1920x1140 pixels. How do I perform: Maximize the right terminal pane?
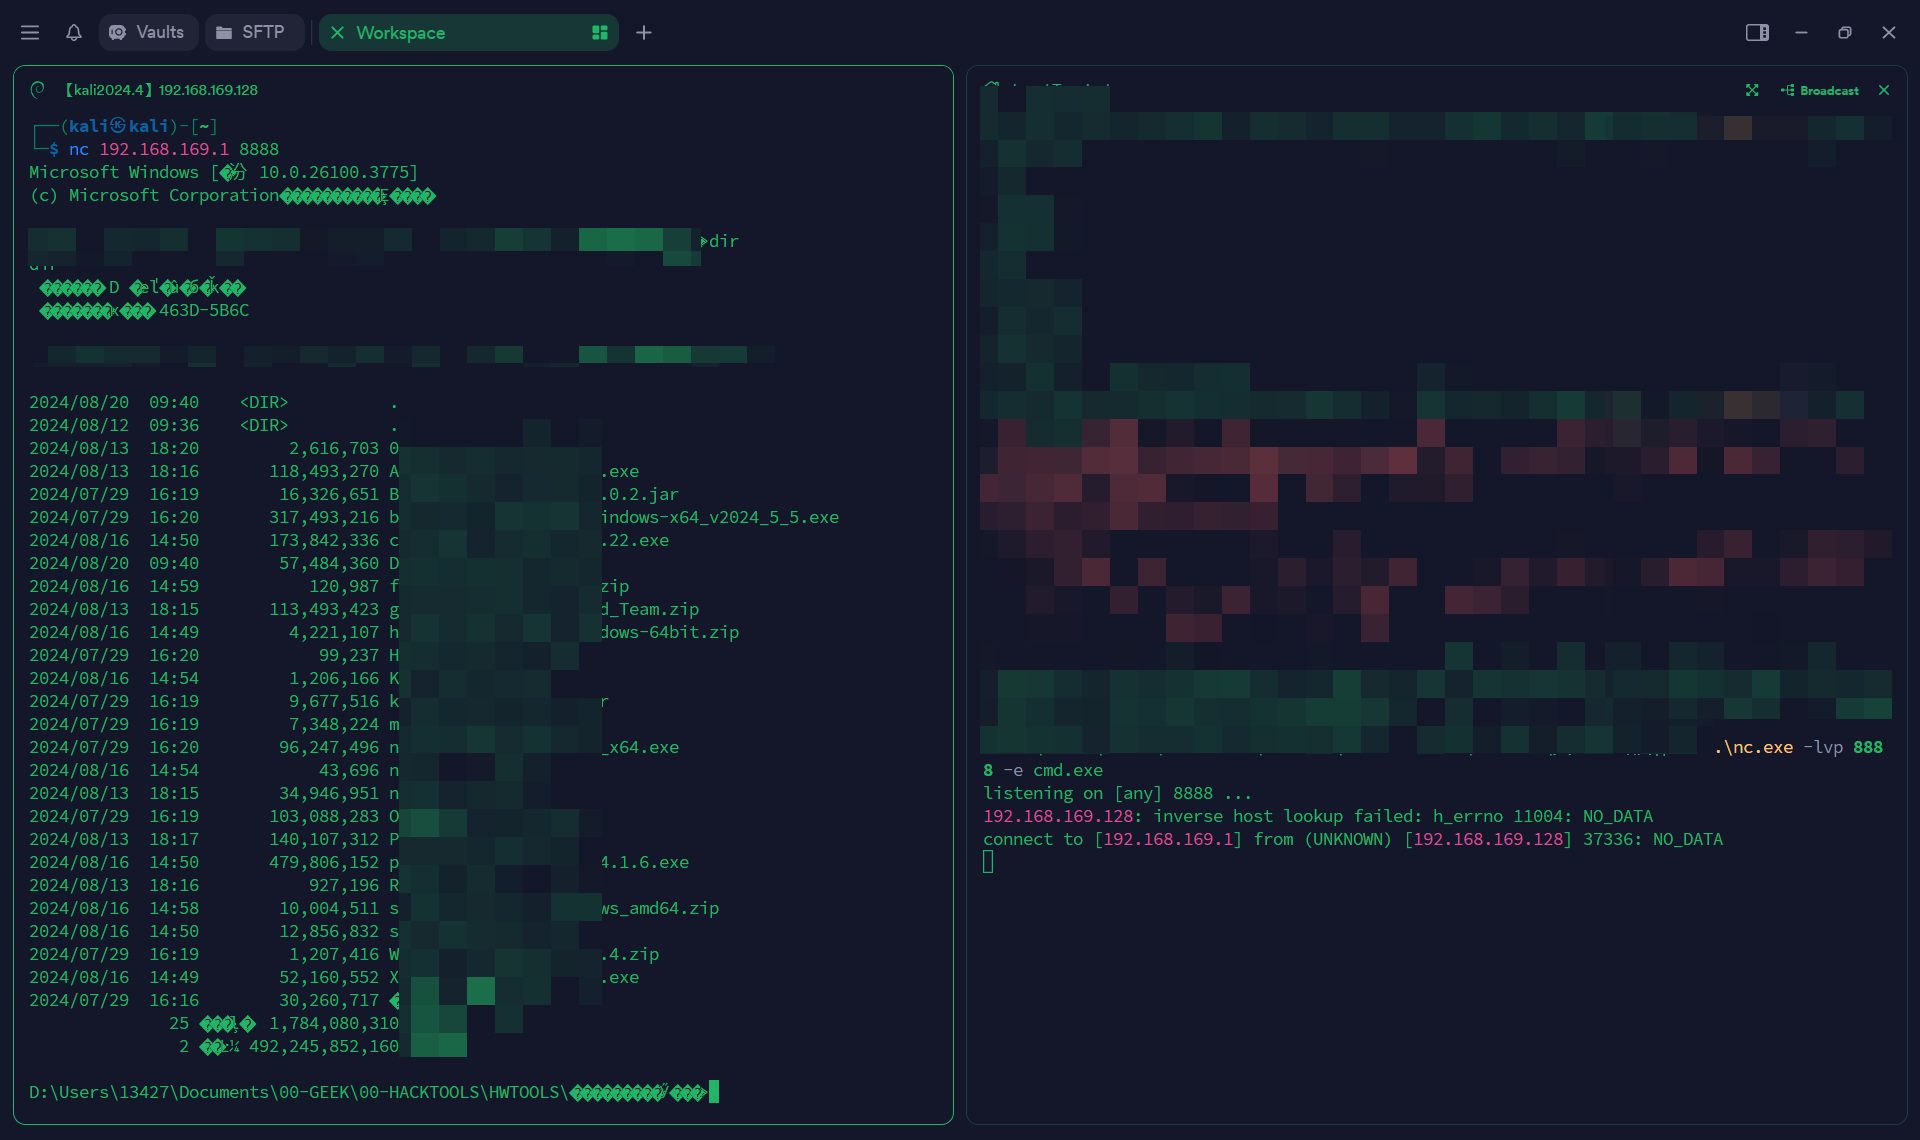(x=1752, y=90)
